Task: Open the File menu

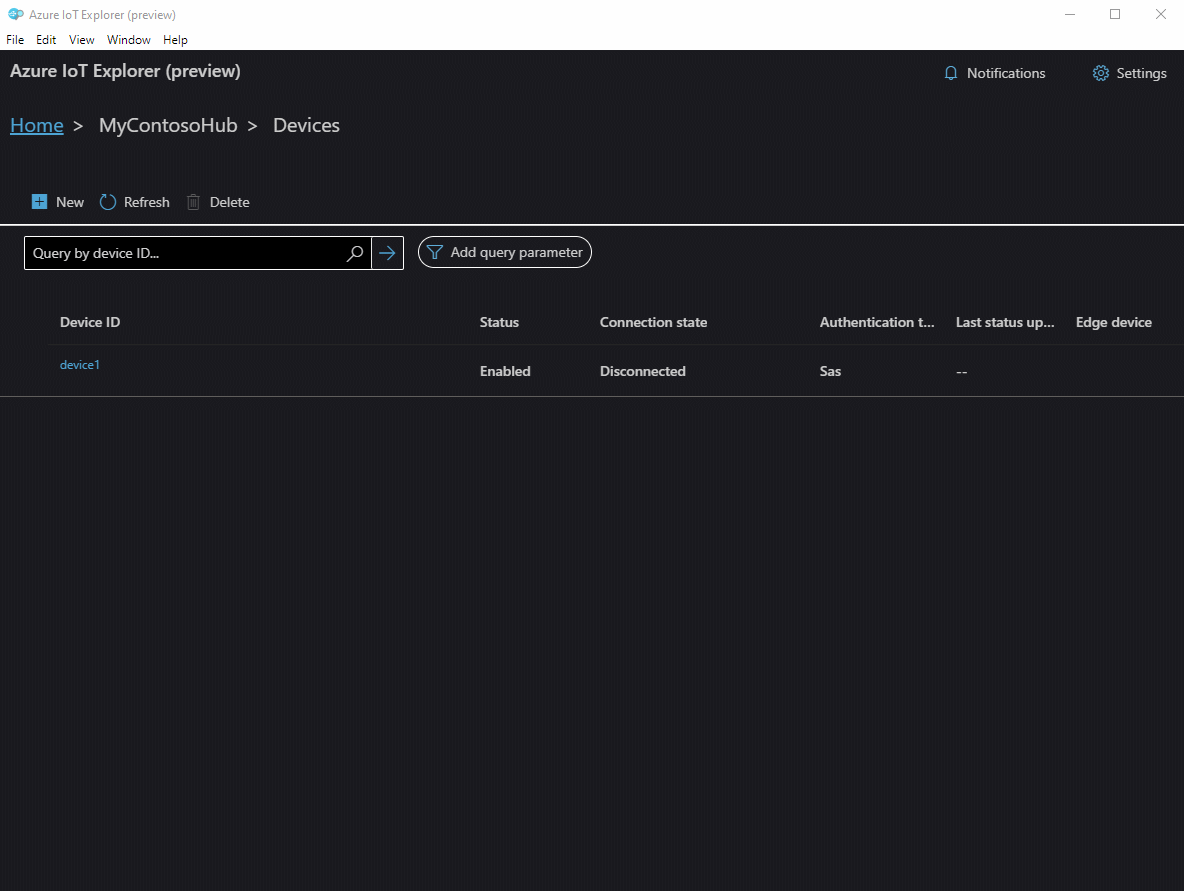Action: tap(15, 40)
